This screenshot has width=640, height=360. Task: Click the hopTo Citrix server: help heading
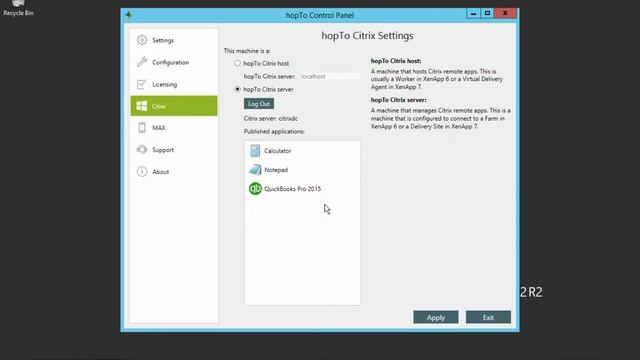398,100
